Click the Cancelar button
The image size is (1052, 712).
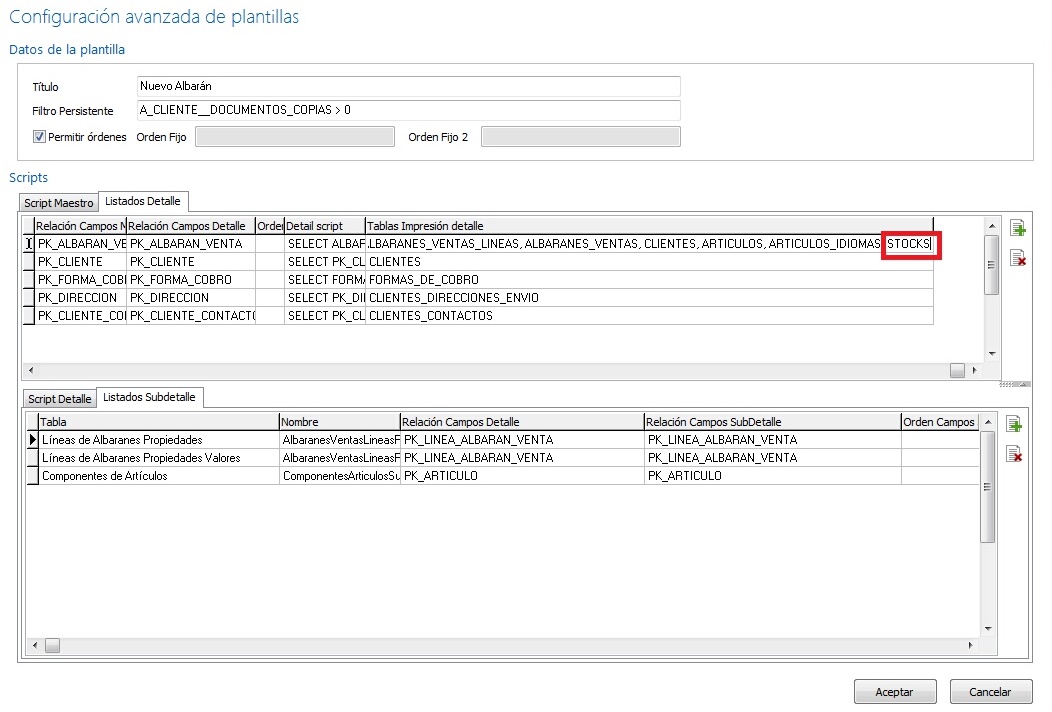pos(989,692)
